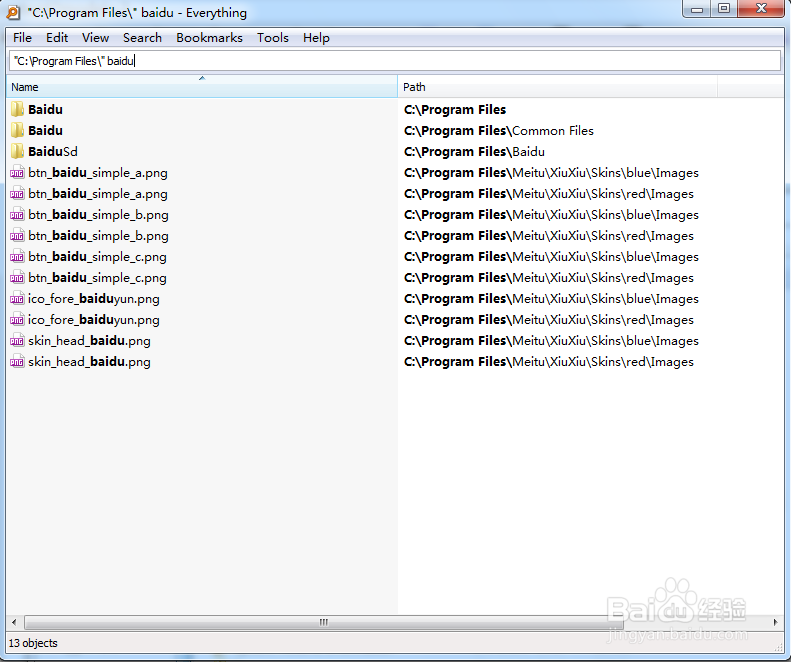791x662 pixels.
Task: Select btn_baidu_simple_b.png name in red Images row
Action: (x=98, y=236)
